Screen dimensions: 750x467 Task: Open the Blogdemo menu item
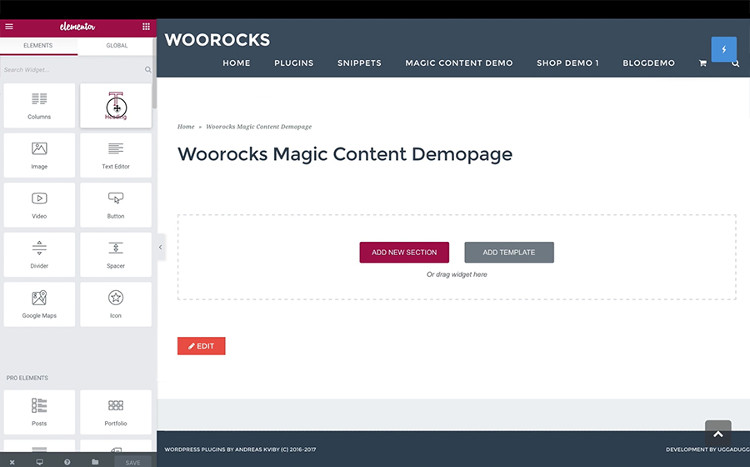click(649, 63)
